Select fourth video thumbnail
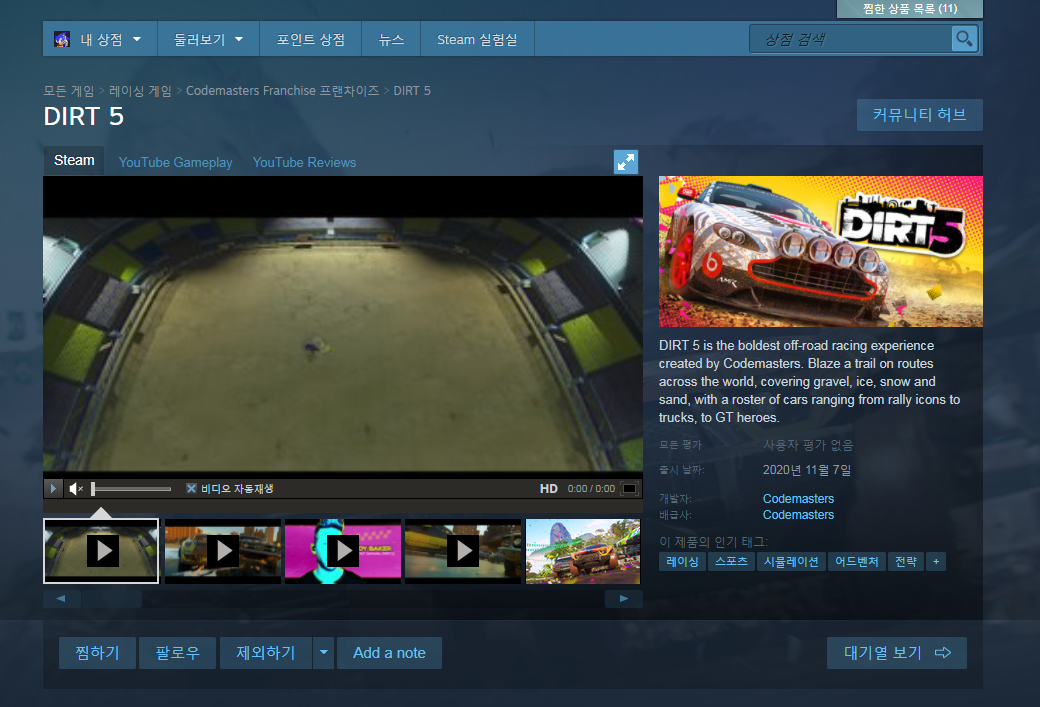 [462, 550]
